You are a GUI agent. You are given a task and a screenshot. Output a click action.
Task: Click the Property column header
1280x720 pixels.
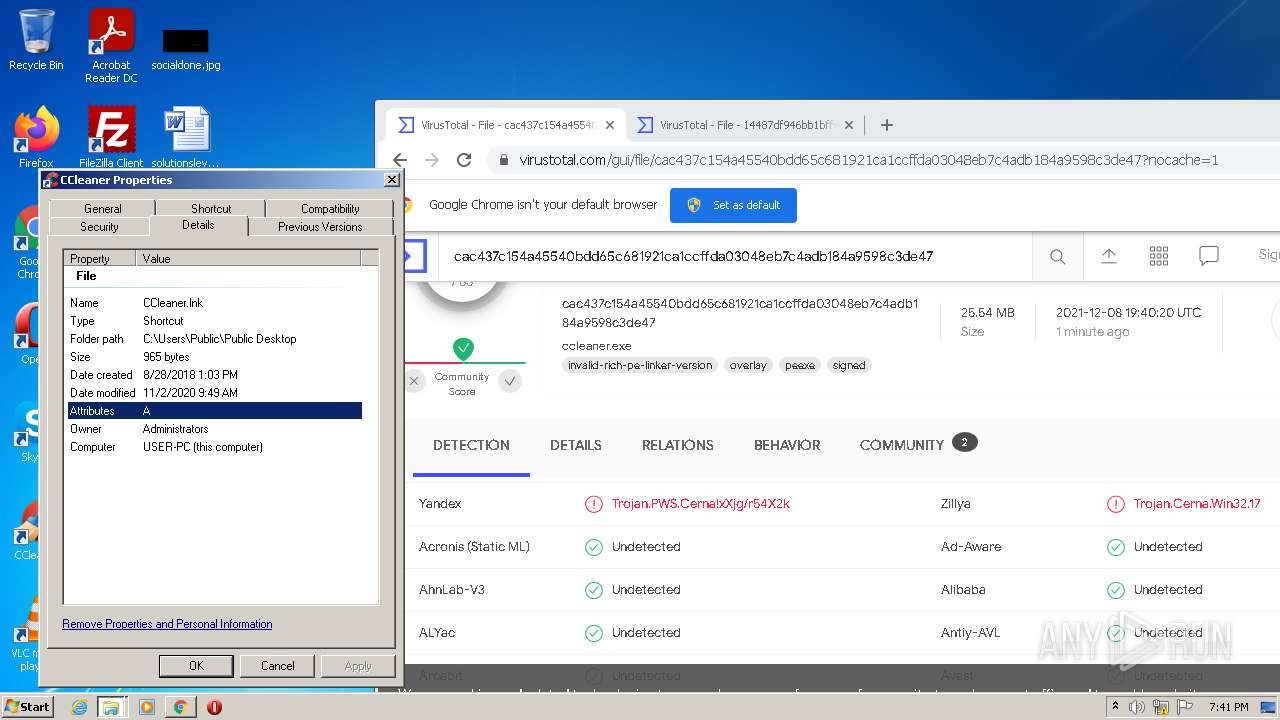100,258
